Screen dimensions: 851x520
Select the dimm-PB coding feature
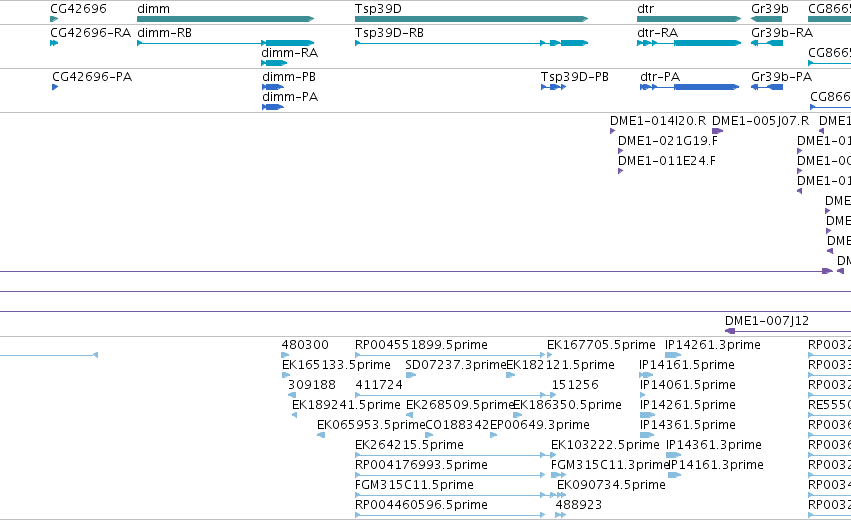(x=273, y=87)
